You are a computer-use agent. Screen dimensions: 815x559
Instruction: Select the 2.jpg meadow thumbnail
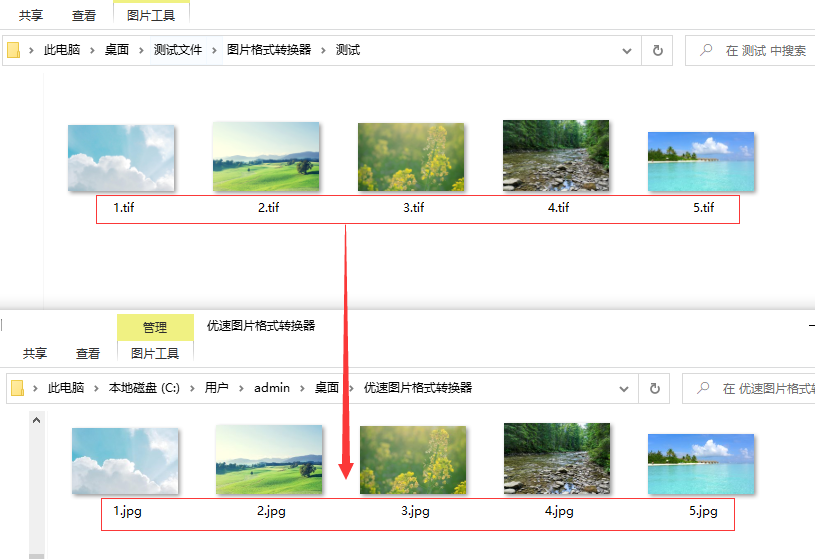pyautogui.click(x=269, y=460)
